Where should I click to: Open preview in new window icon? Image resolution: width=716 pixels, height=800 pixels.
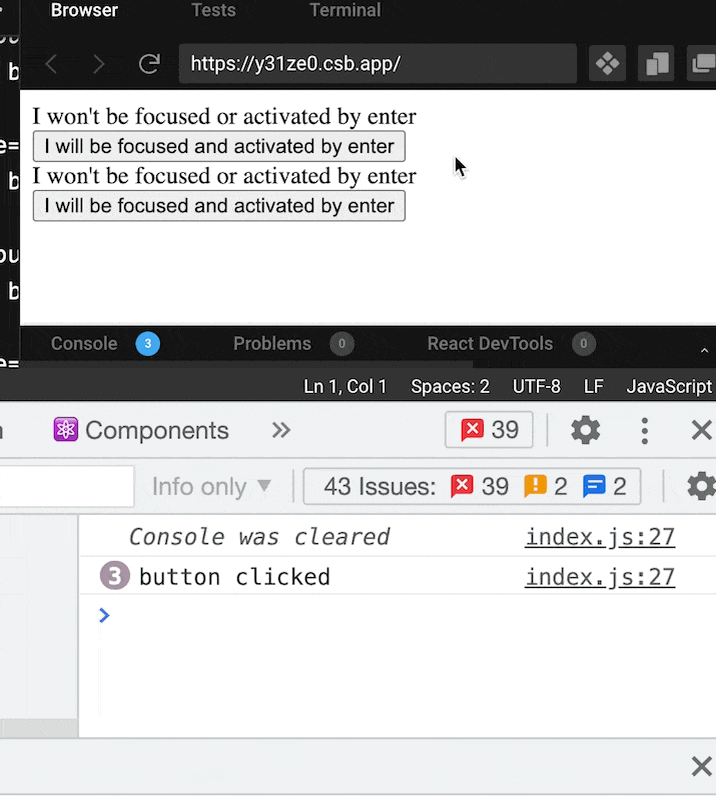click(702, 64)
